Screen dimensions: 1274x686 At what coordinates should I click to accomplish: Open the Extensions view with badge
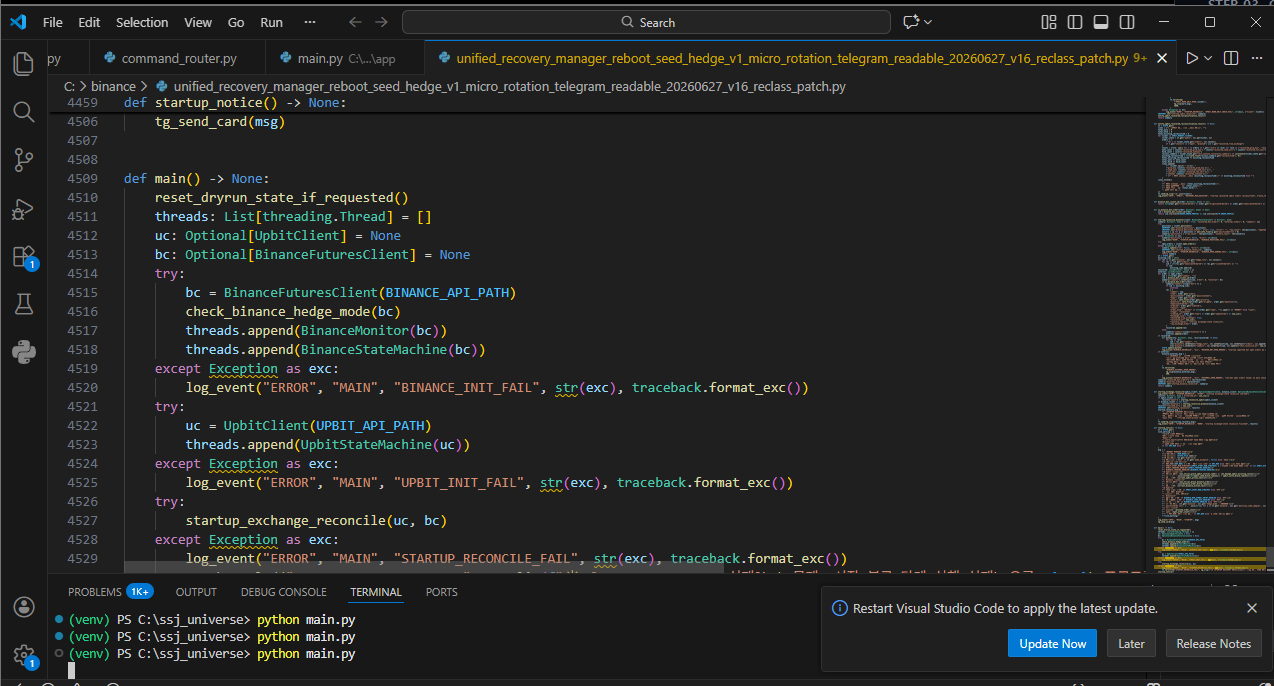point(24,257)
